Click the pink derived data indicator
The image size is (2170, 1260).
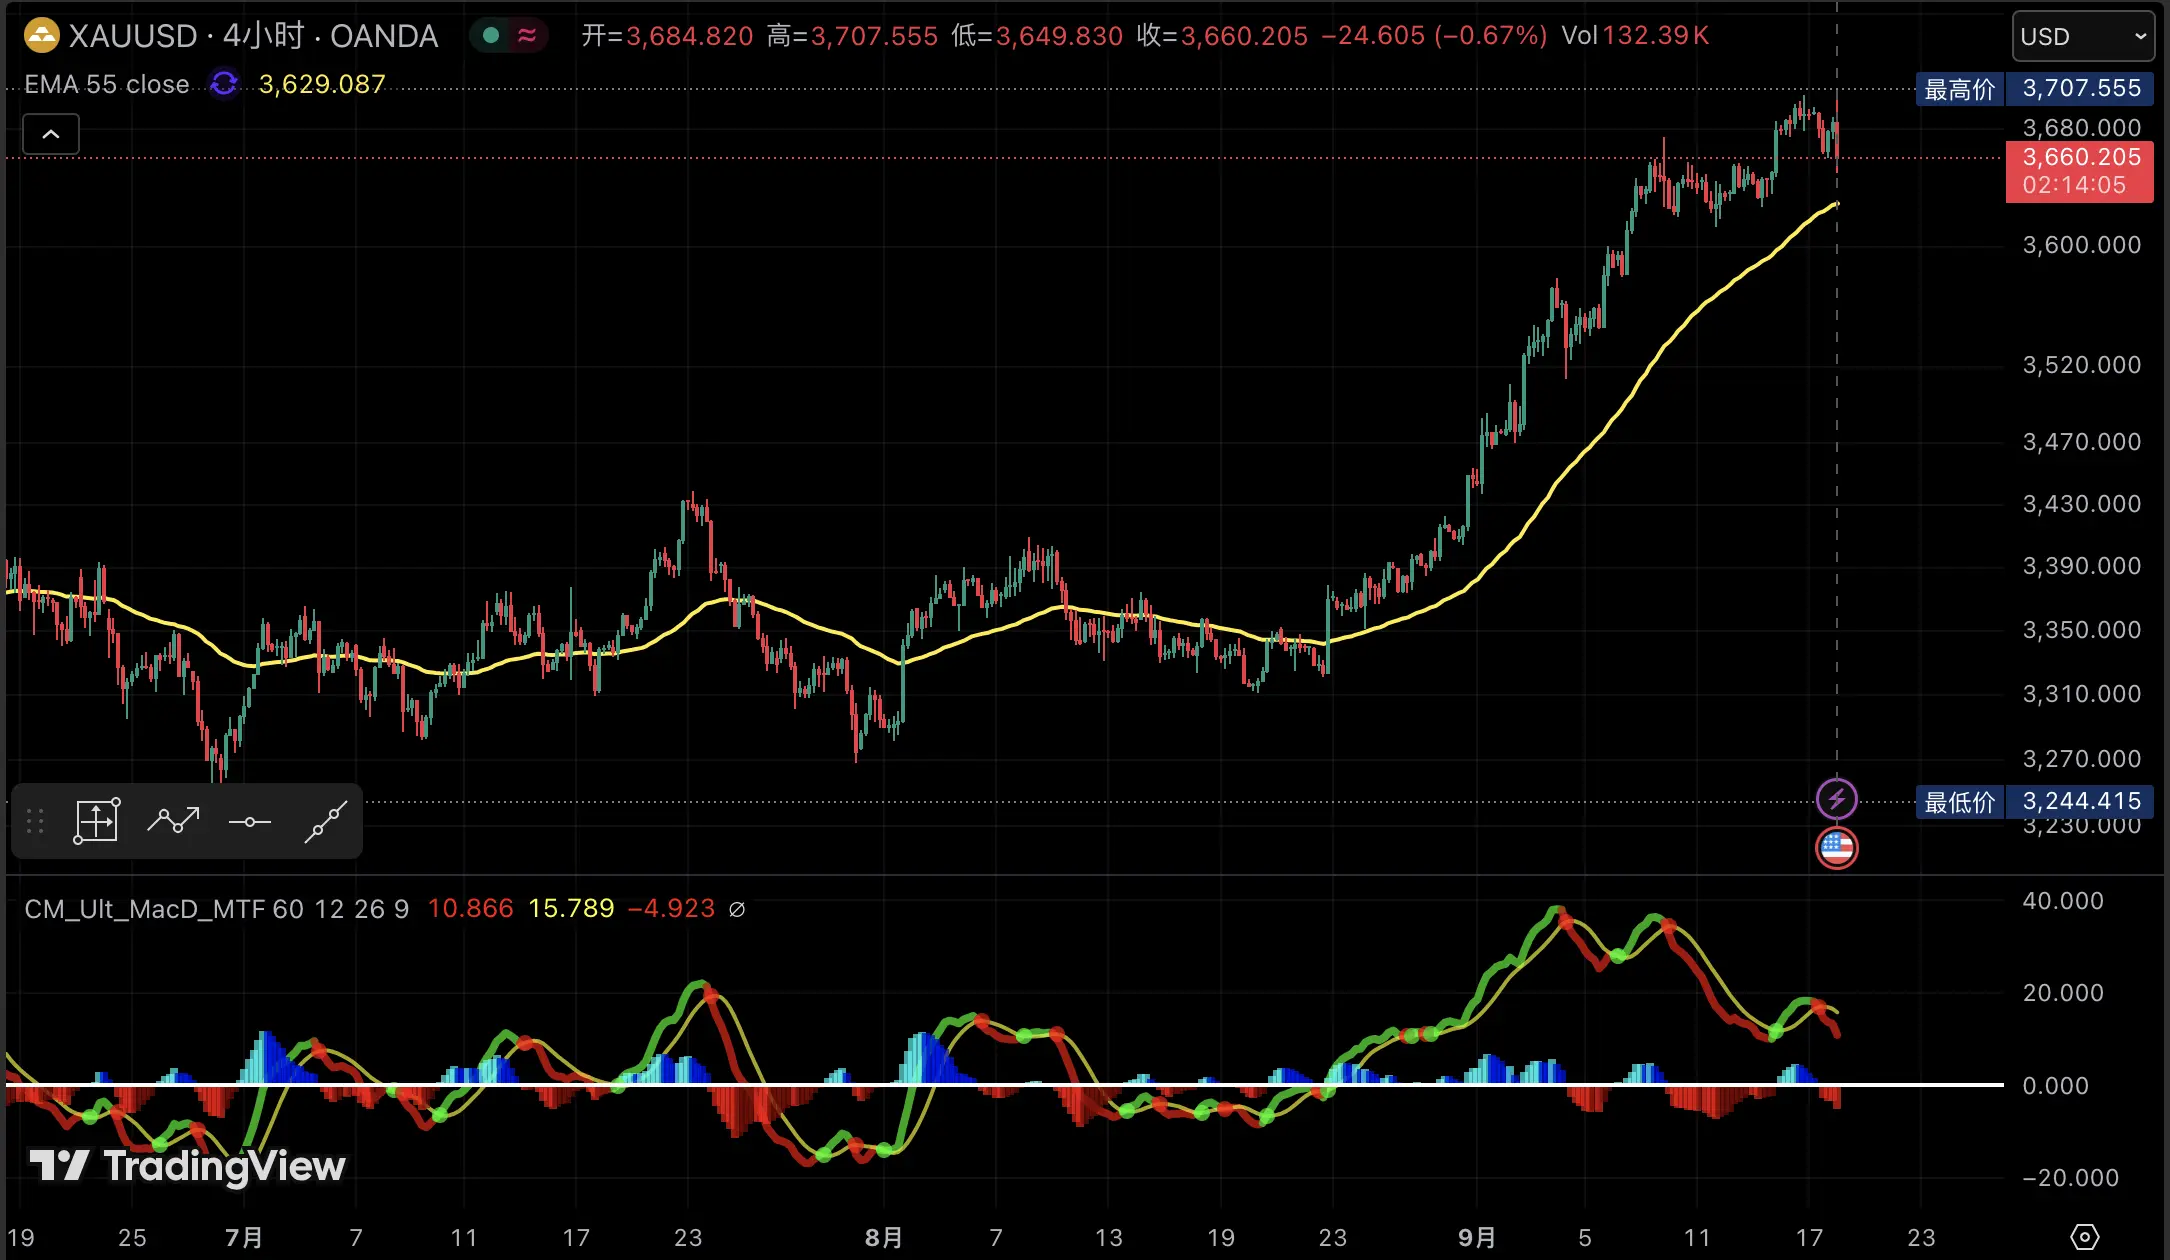point(527,36)
